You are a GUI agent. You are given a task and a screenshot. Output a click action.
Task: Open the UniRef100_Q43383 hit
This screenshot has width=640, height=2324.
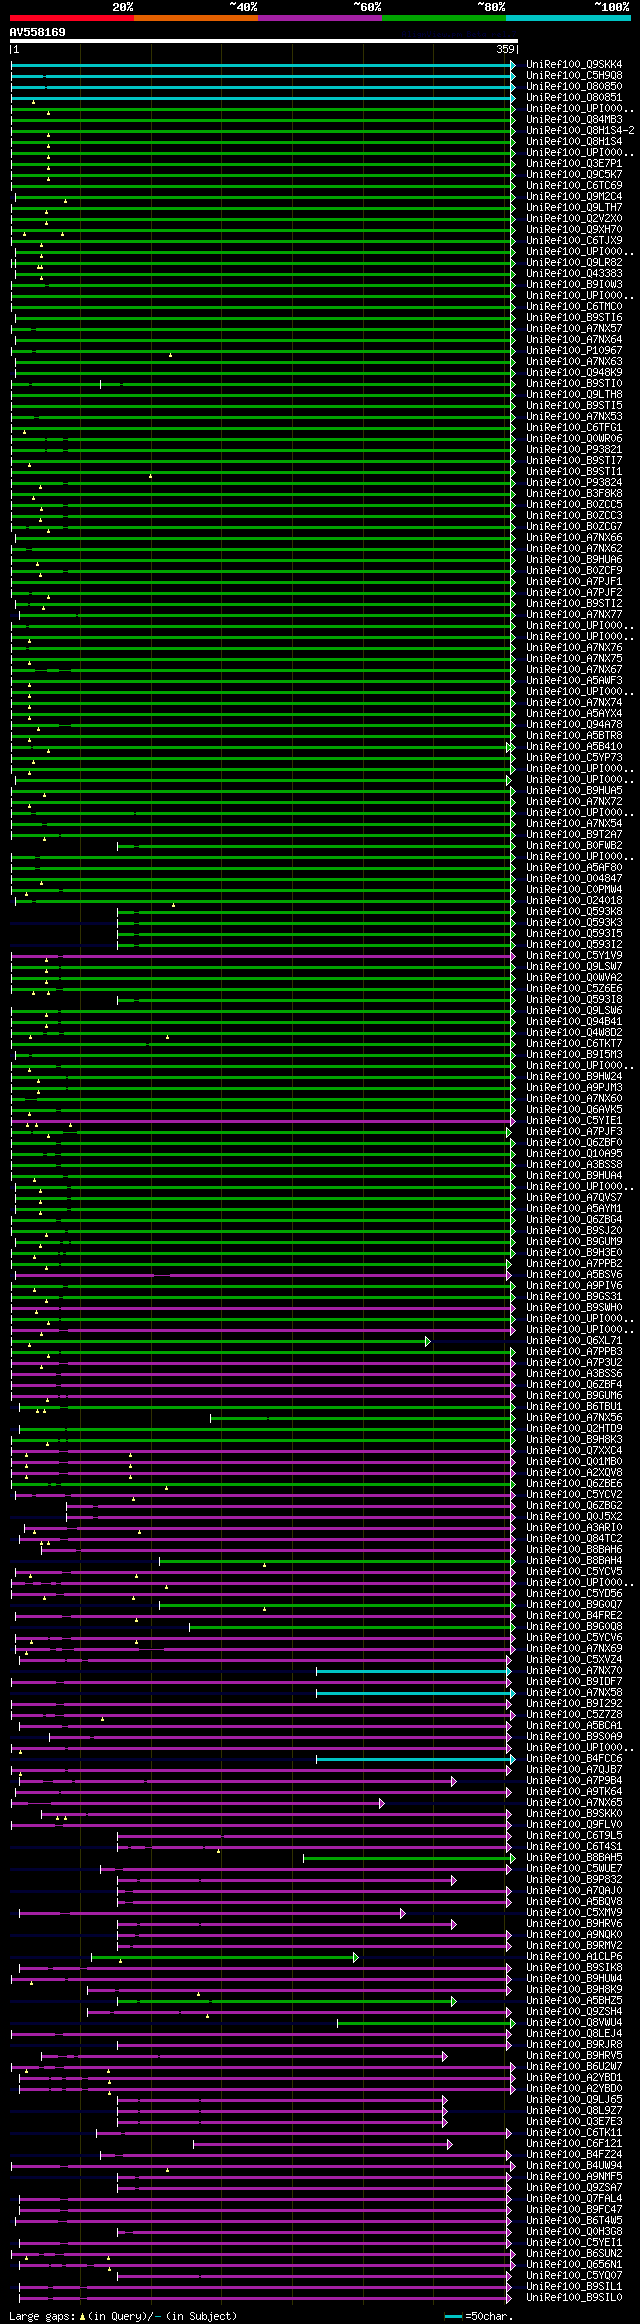tap(574, 274)
